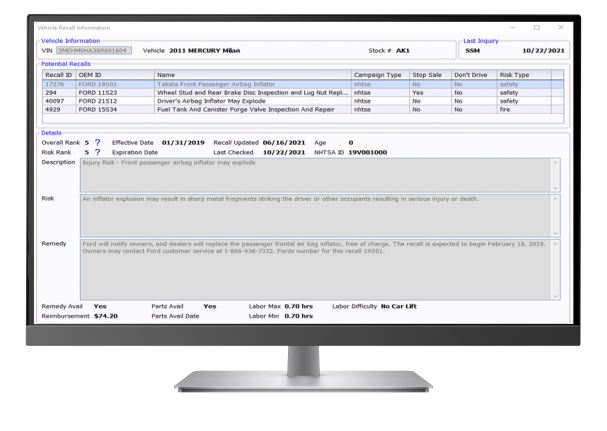Click 'Fuel Tank And Canister Purge Valve' name
The height and width of the screenshot is (431, 607).
(246, 110)
